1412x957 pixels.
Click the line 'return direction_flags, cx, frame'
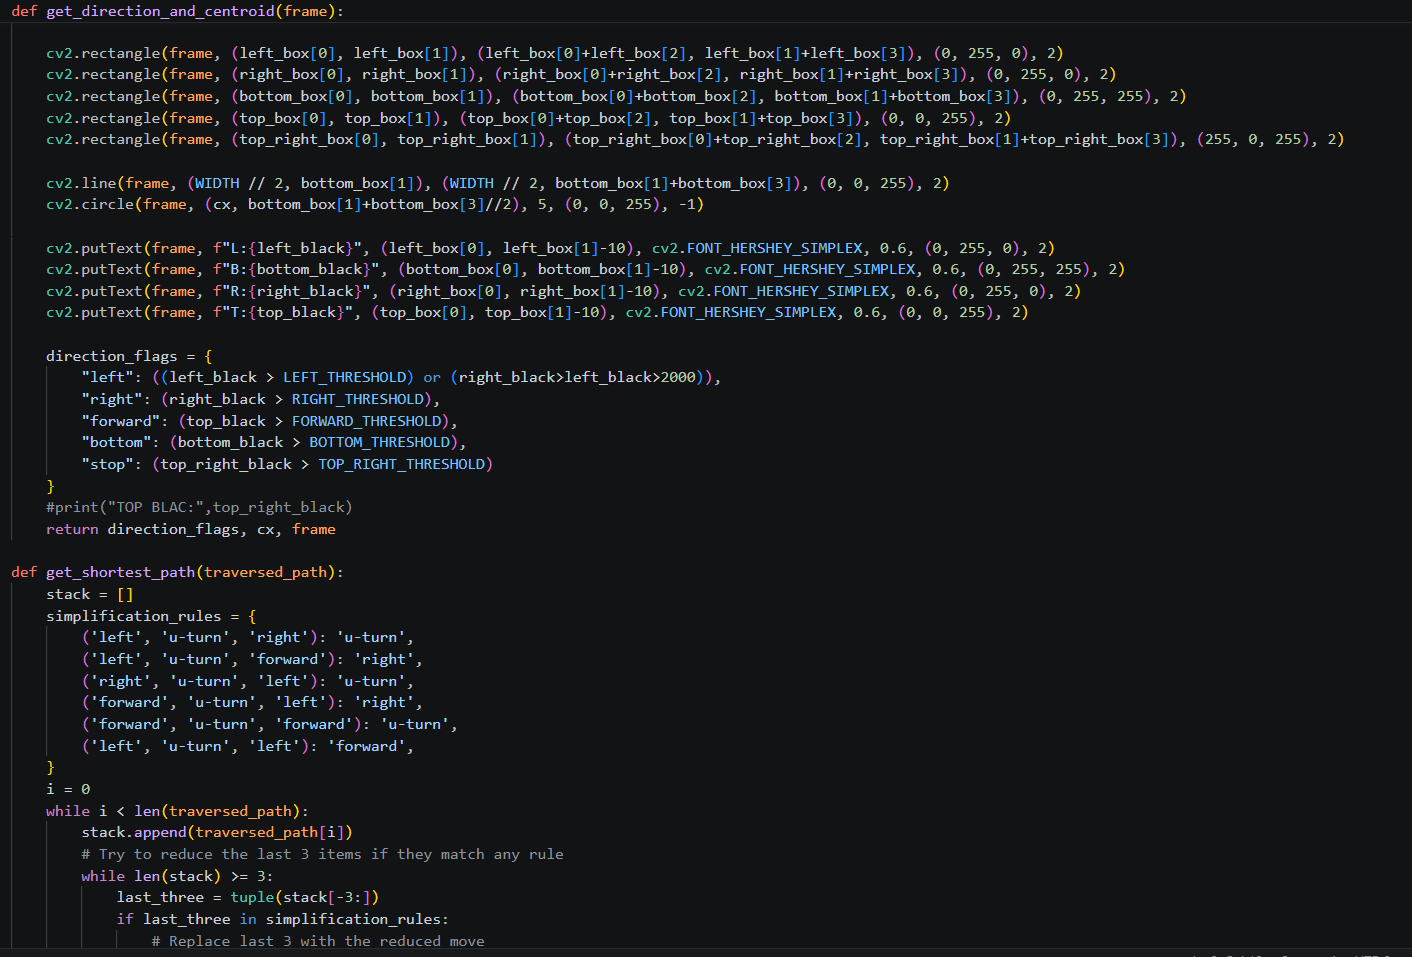[191, 529]
